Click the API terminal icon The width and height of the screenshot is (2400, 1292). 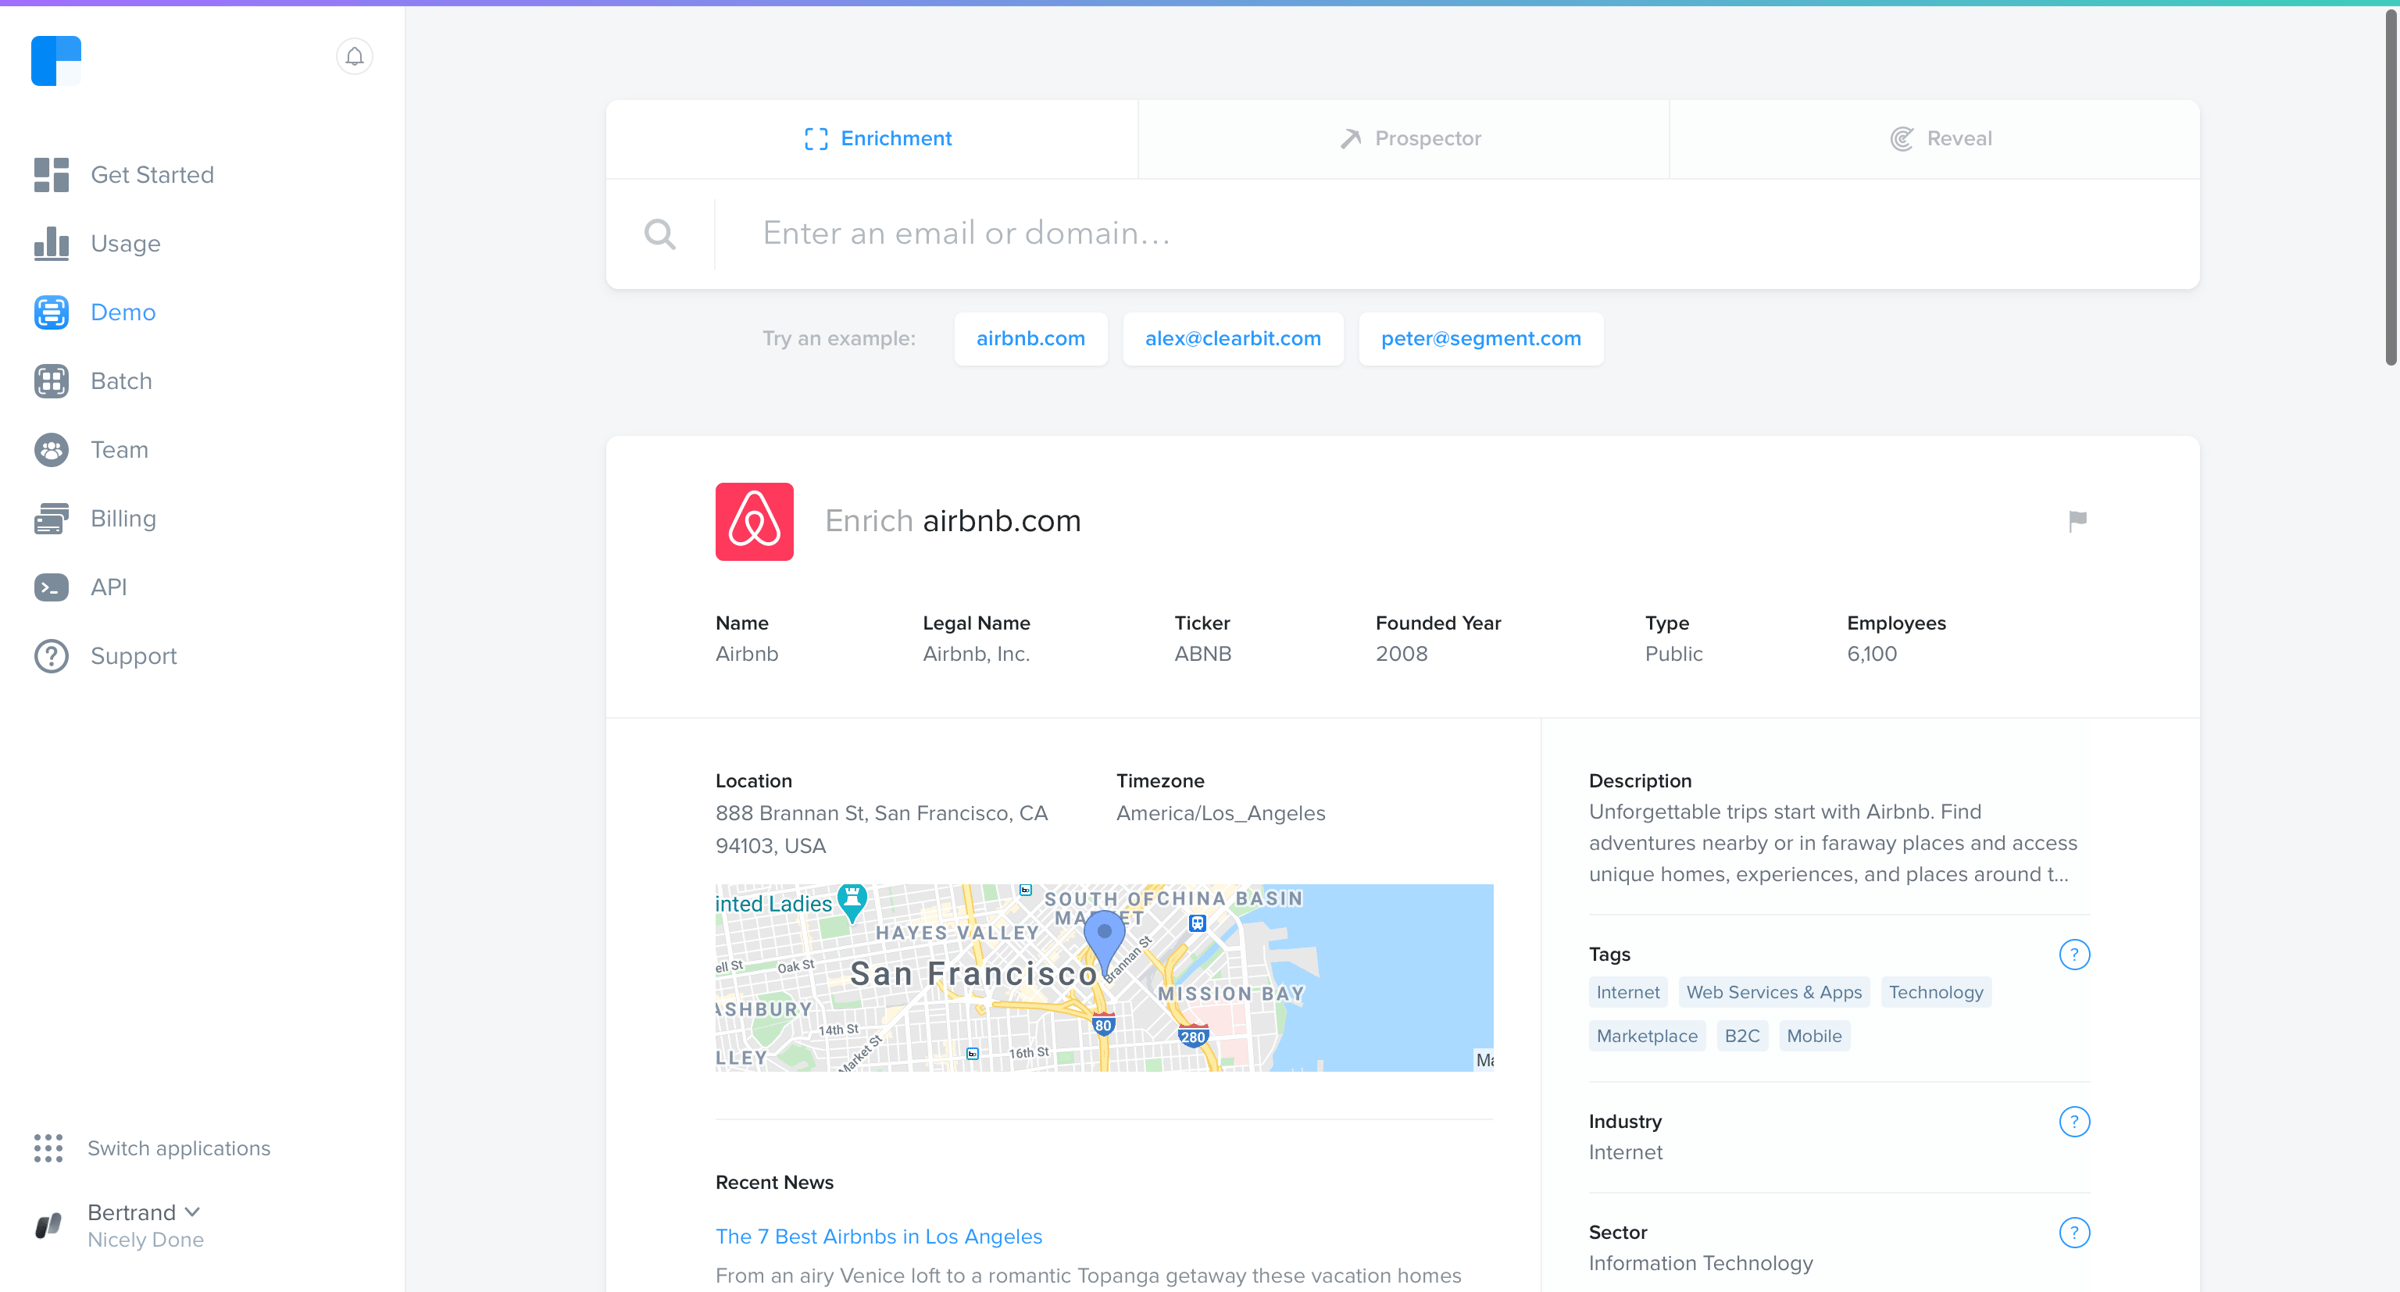pyautogui.click(x=51, y=587)
